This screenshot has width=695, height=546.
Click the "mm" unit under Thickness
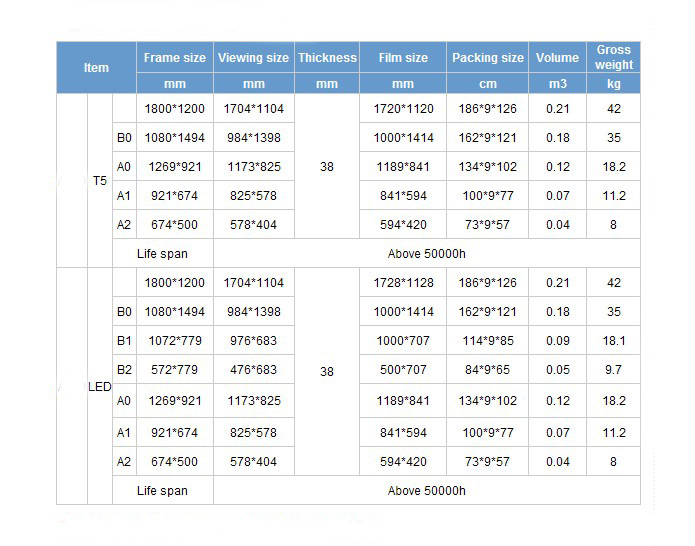[x=327, y=84]
